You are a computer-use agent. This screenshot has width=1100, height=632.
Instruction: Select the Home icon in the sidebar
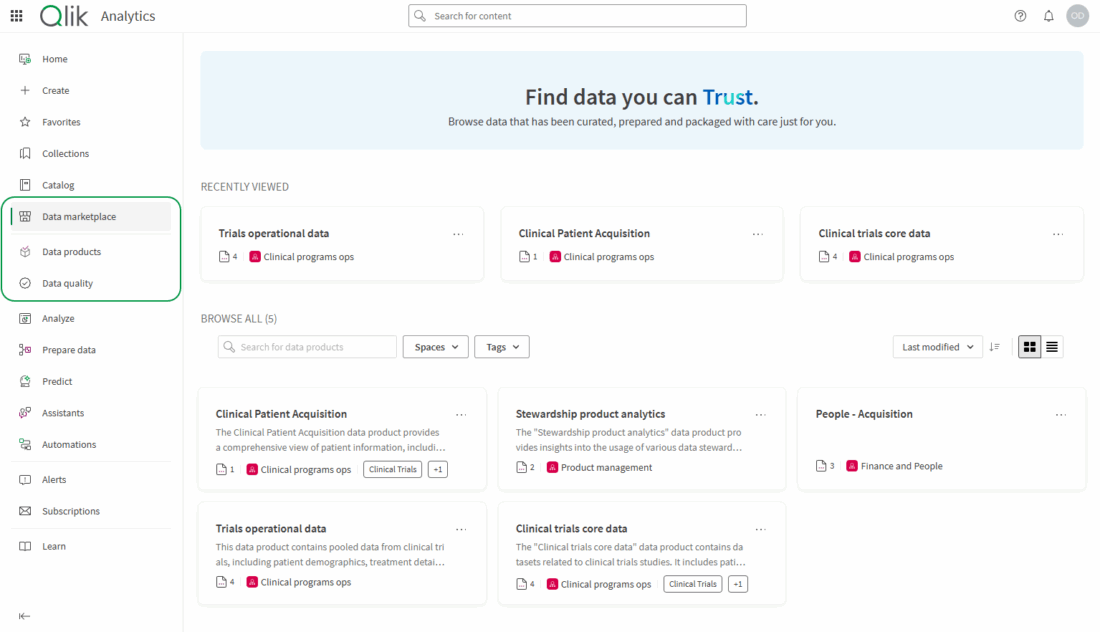coord(24,59)
